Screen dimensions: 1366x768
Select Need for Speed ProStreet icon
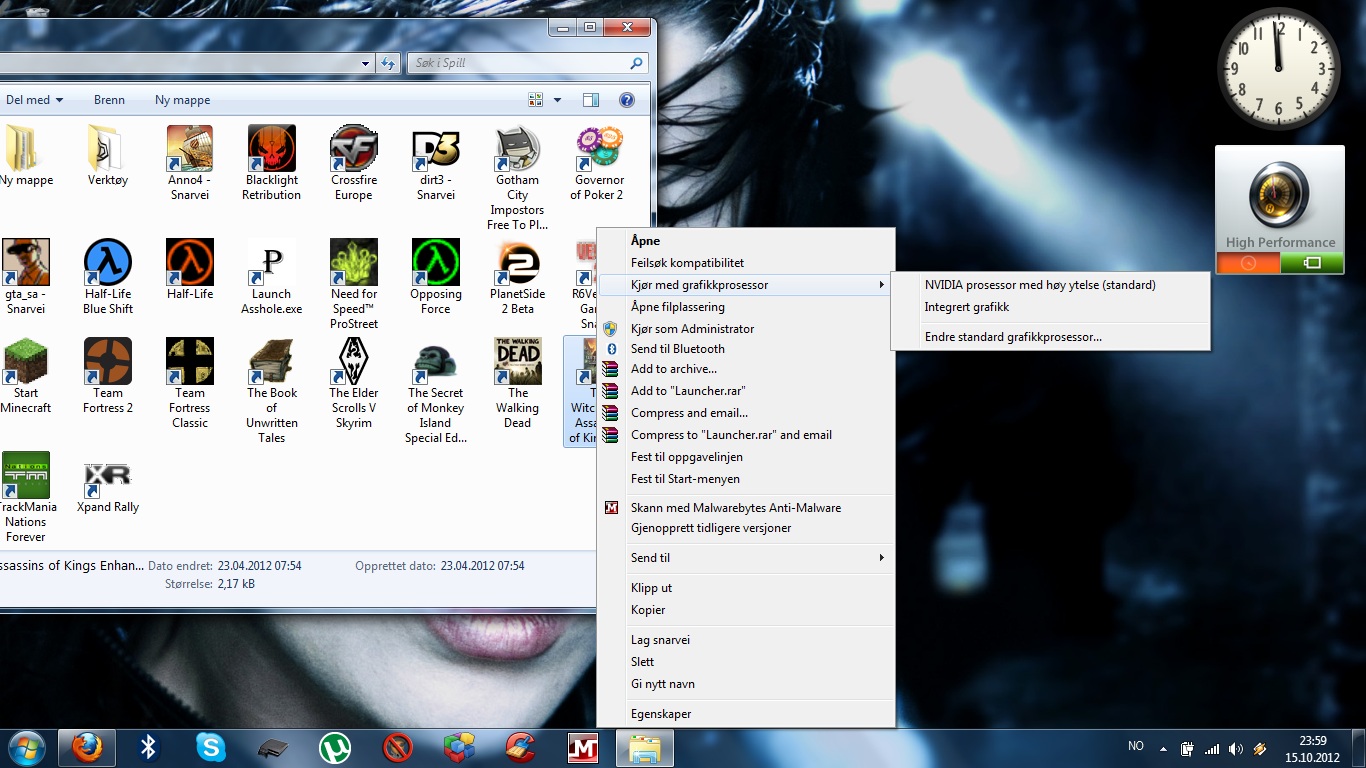353,262
